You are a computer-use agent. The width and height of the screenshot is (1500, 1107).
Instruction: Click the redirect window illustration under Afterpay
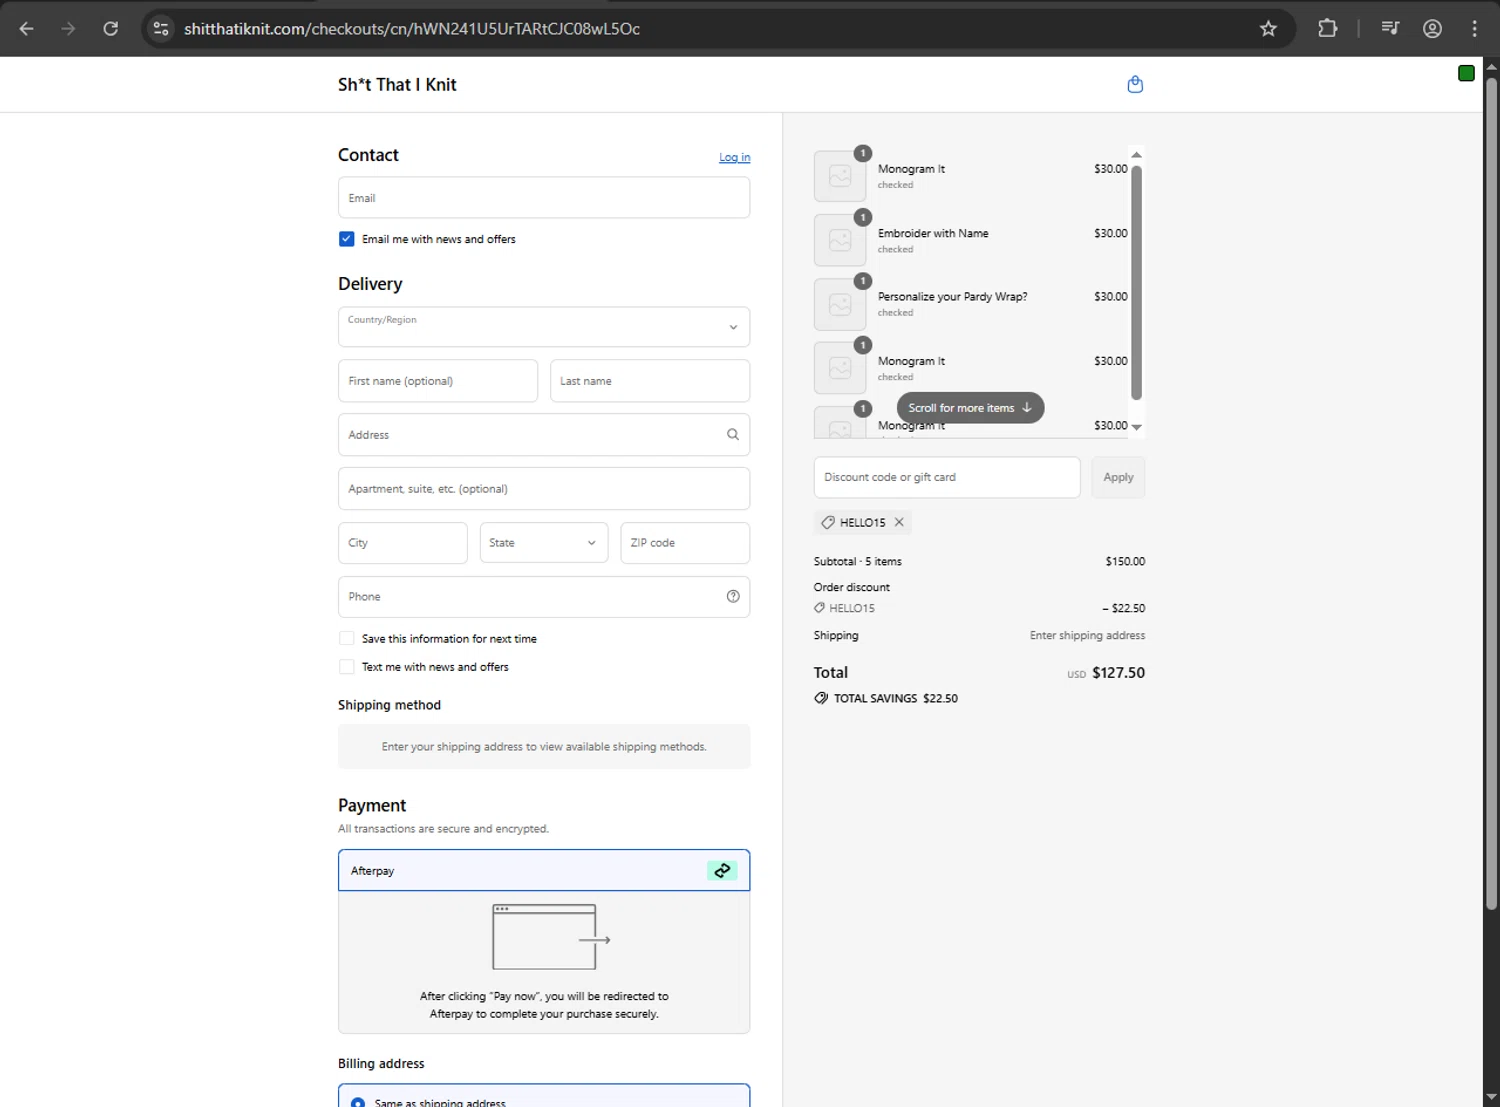[x=551, y=937]
